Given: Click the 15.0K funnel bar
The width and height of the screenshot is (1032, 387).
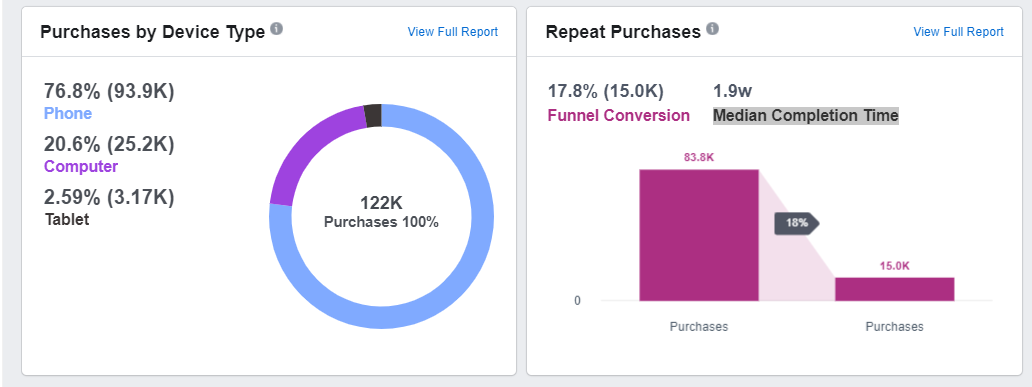Looking at the screenshot, I should 894,289.
